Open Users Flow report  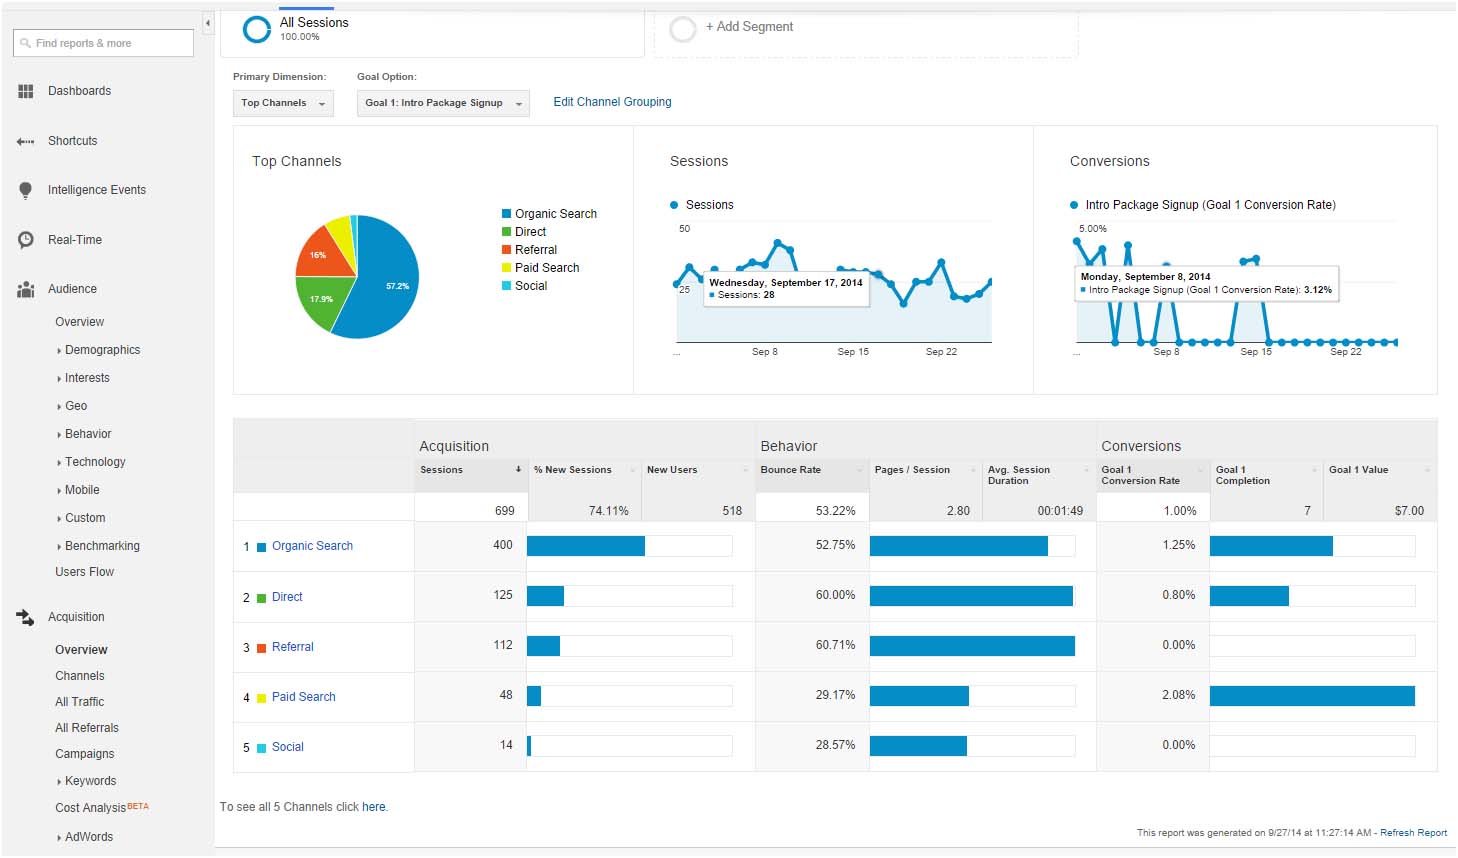coord(85,572)
